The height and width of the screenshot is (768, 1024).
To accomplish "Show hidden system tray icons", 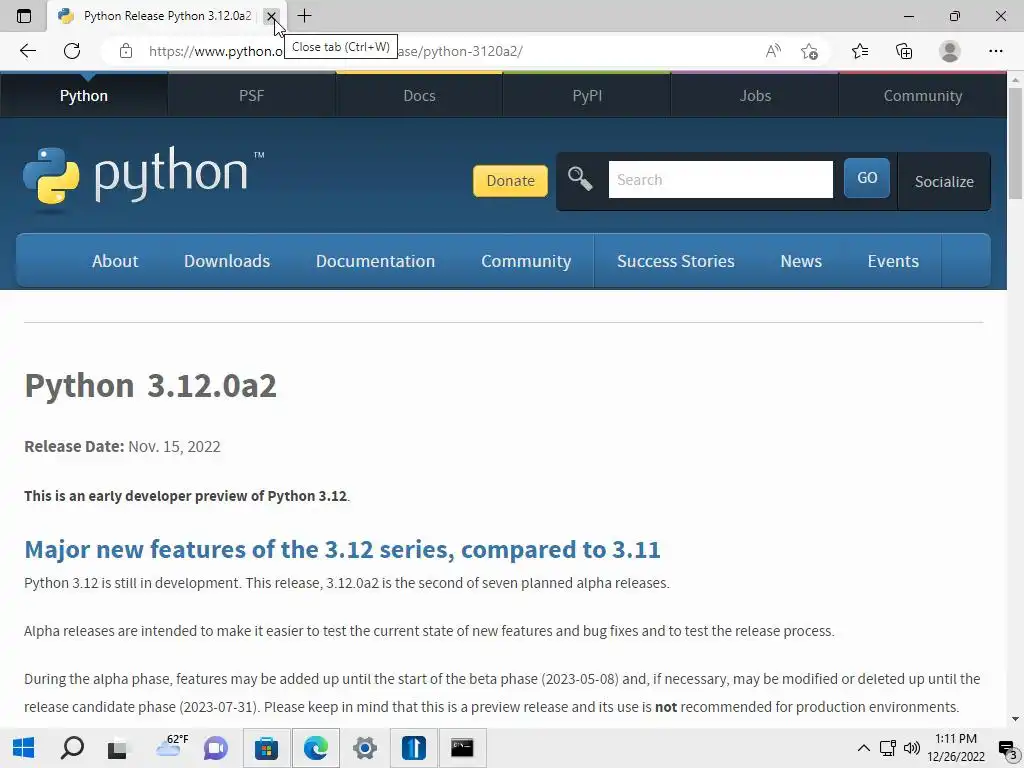I will coord(863,748).
